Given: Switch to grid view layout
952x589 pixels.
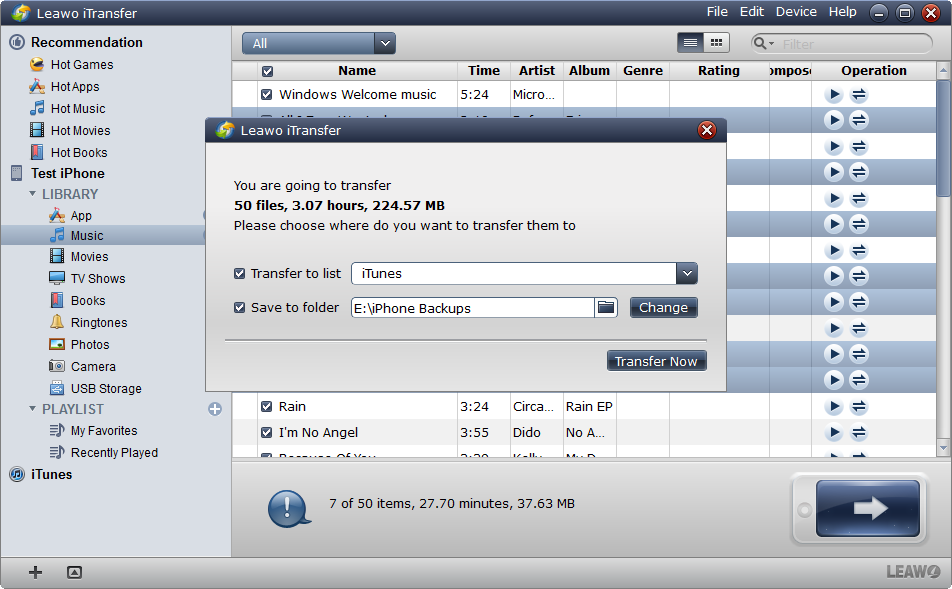Looking at the screenshot, I should pos(716,43).
